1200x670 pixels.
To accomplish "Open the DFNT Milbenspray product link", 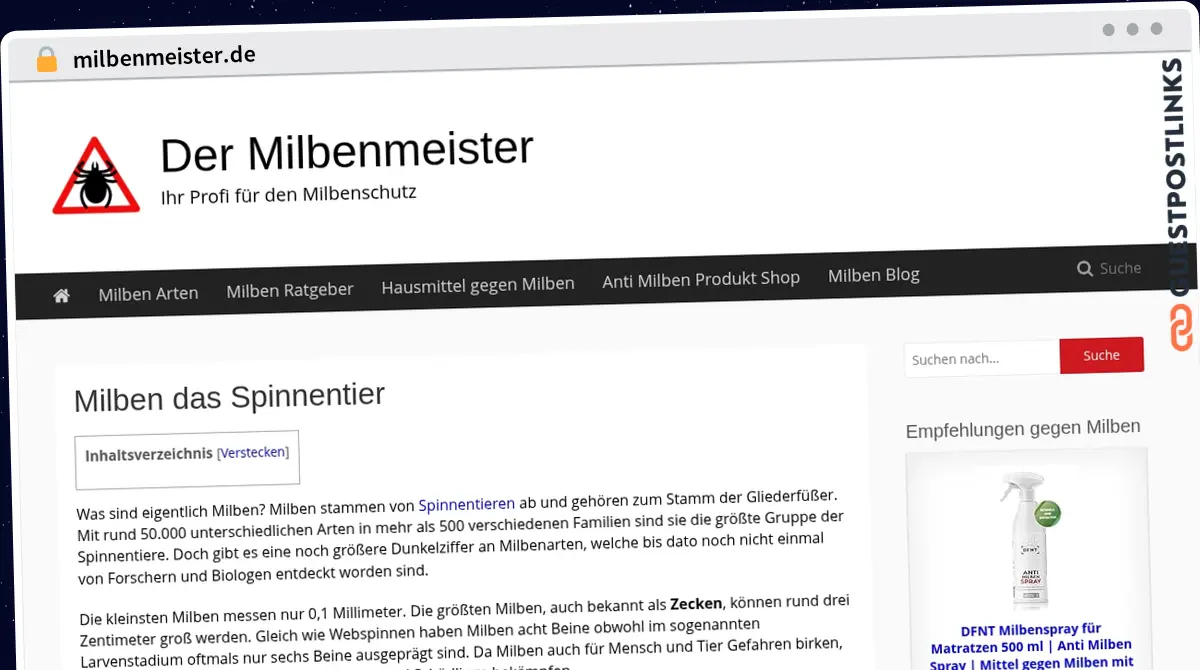I will 1031,645.
